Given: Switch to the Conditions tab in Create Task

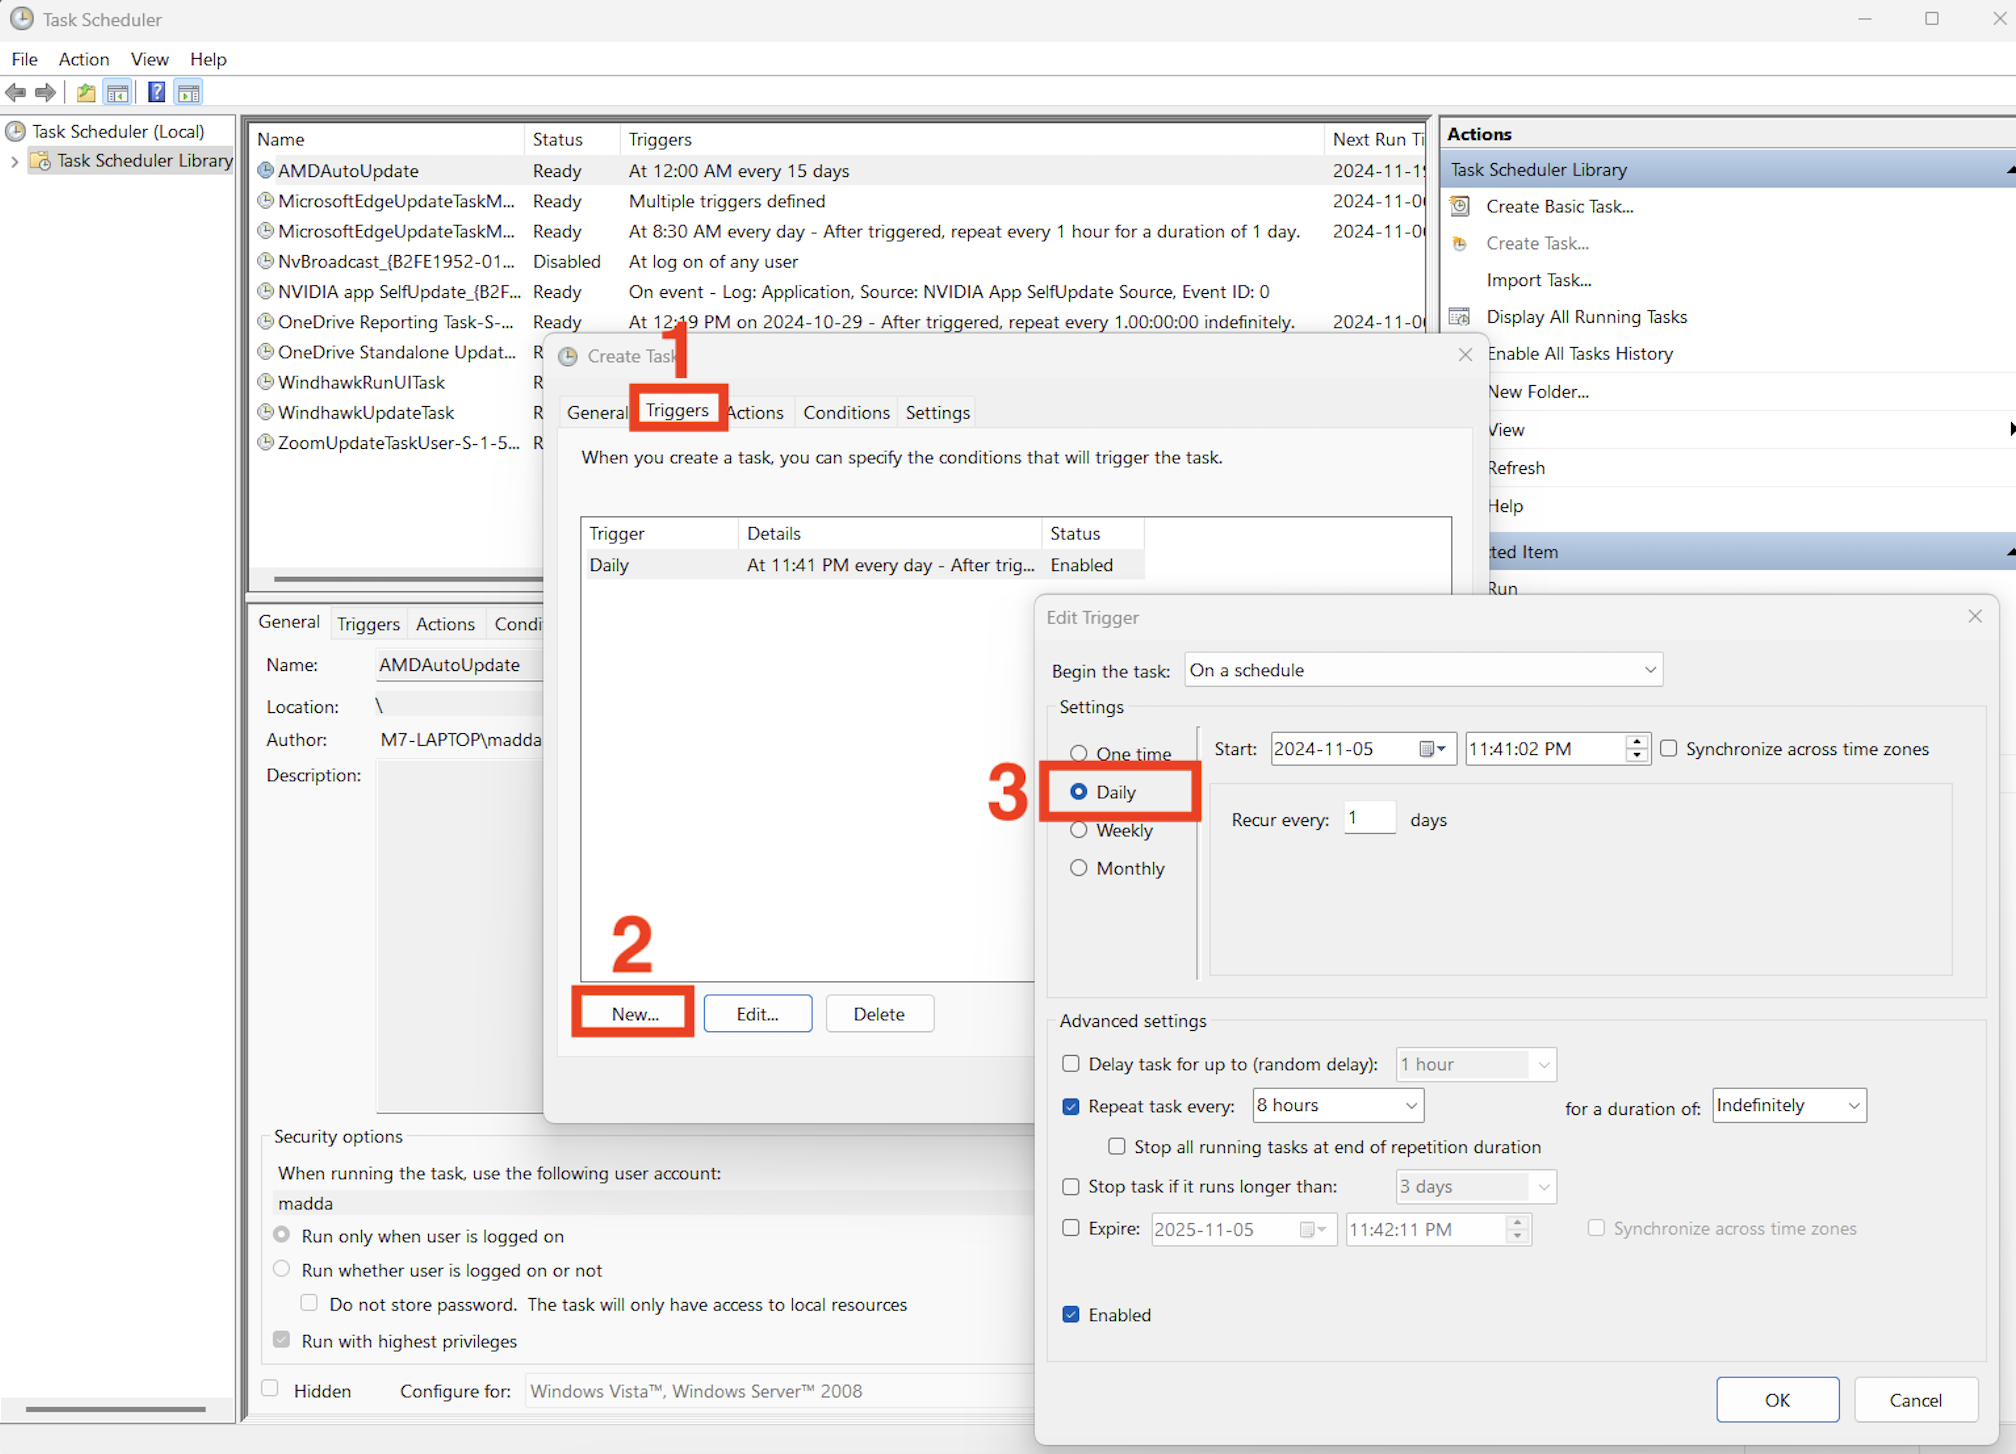Looking at the screenshot, I should pyautogui.click(x=846, y=412).
